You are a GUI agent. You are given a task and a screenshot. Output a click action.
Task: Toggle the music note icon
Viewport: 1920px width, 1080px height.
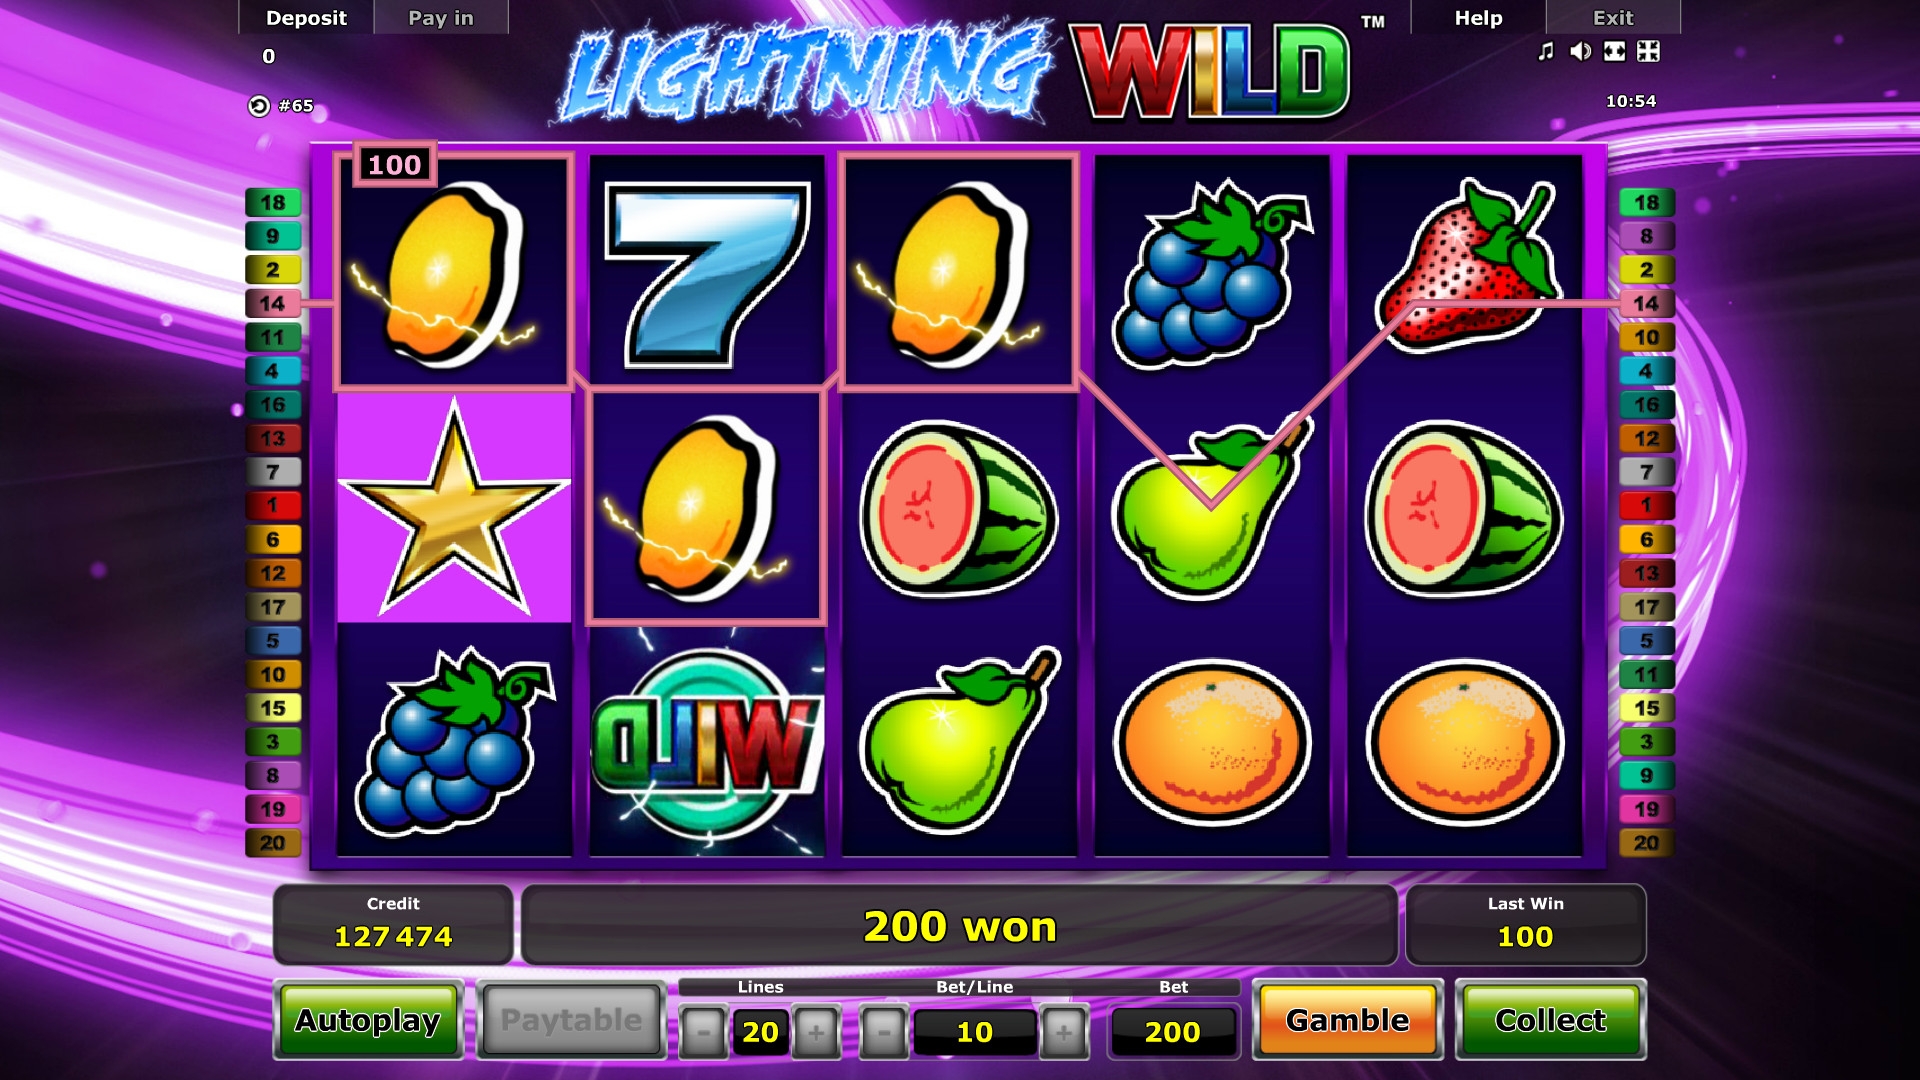pos(1546,51)
